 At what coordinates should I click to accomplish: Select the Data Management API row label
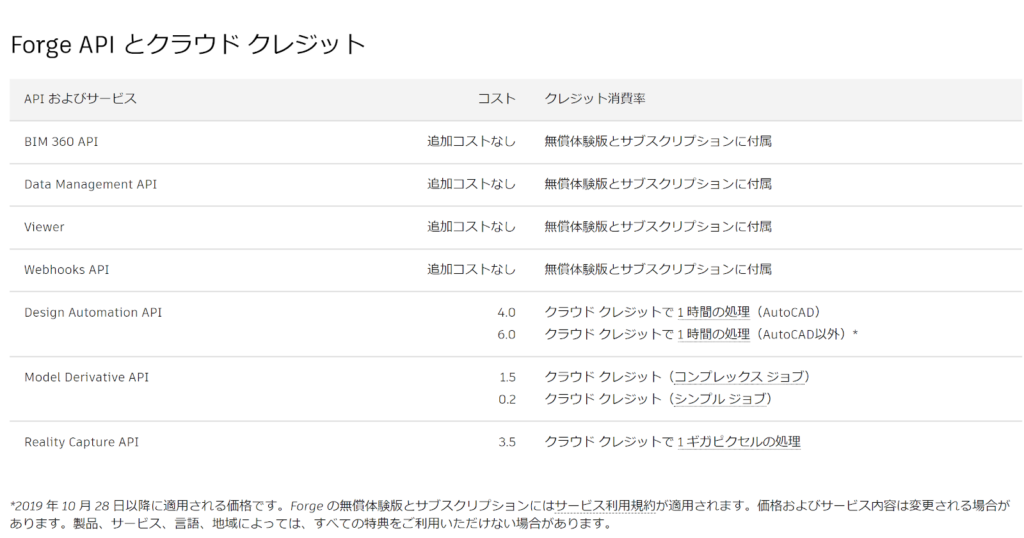pos(91,184)
